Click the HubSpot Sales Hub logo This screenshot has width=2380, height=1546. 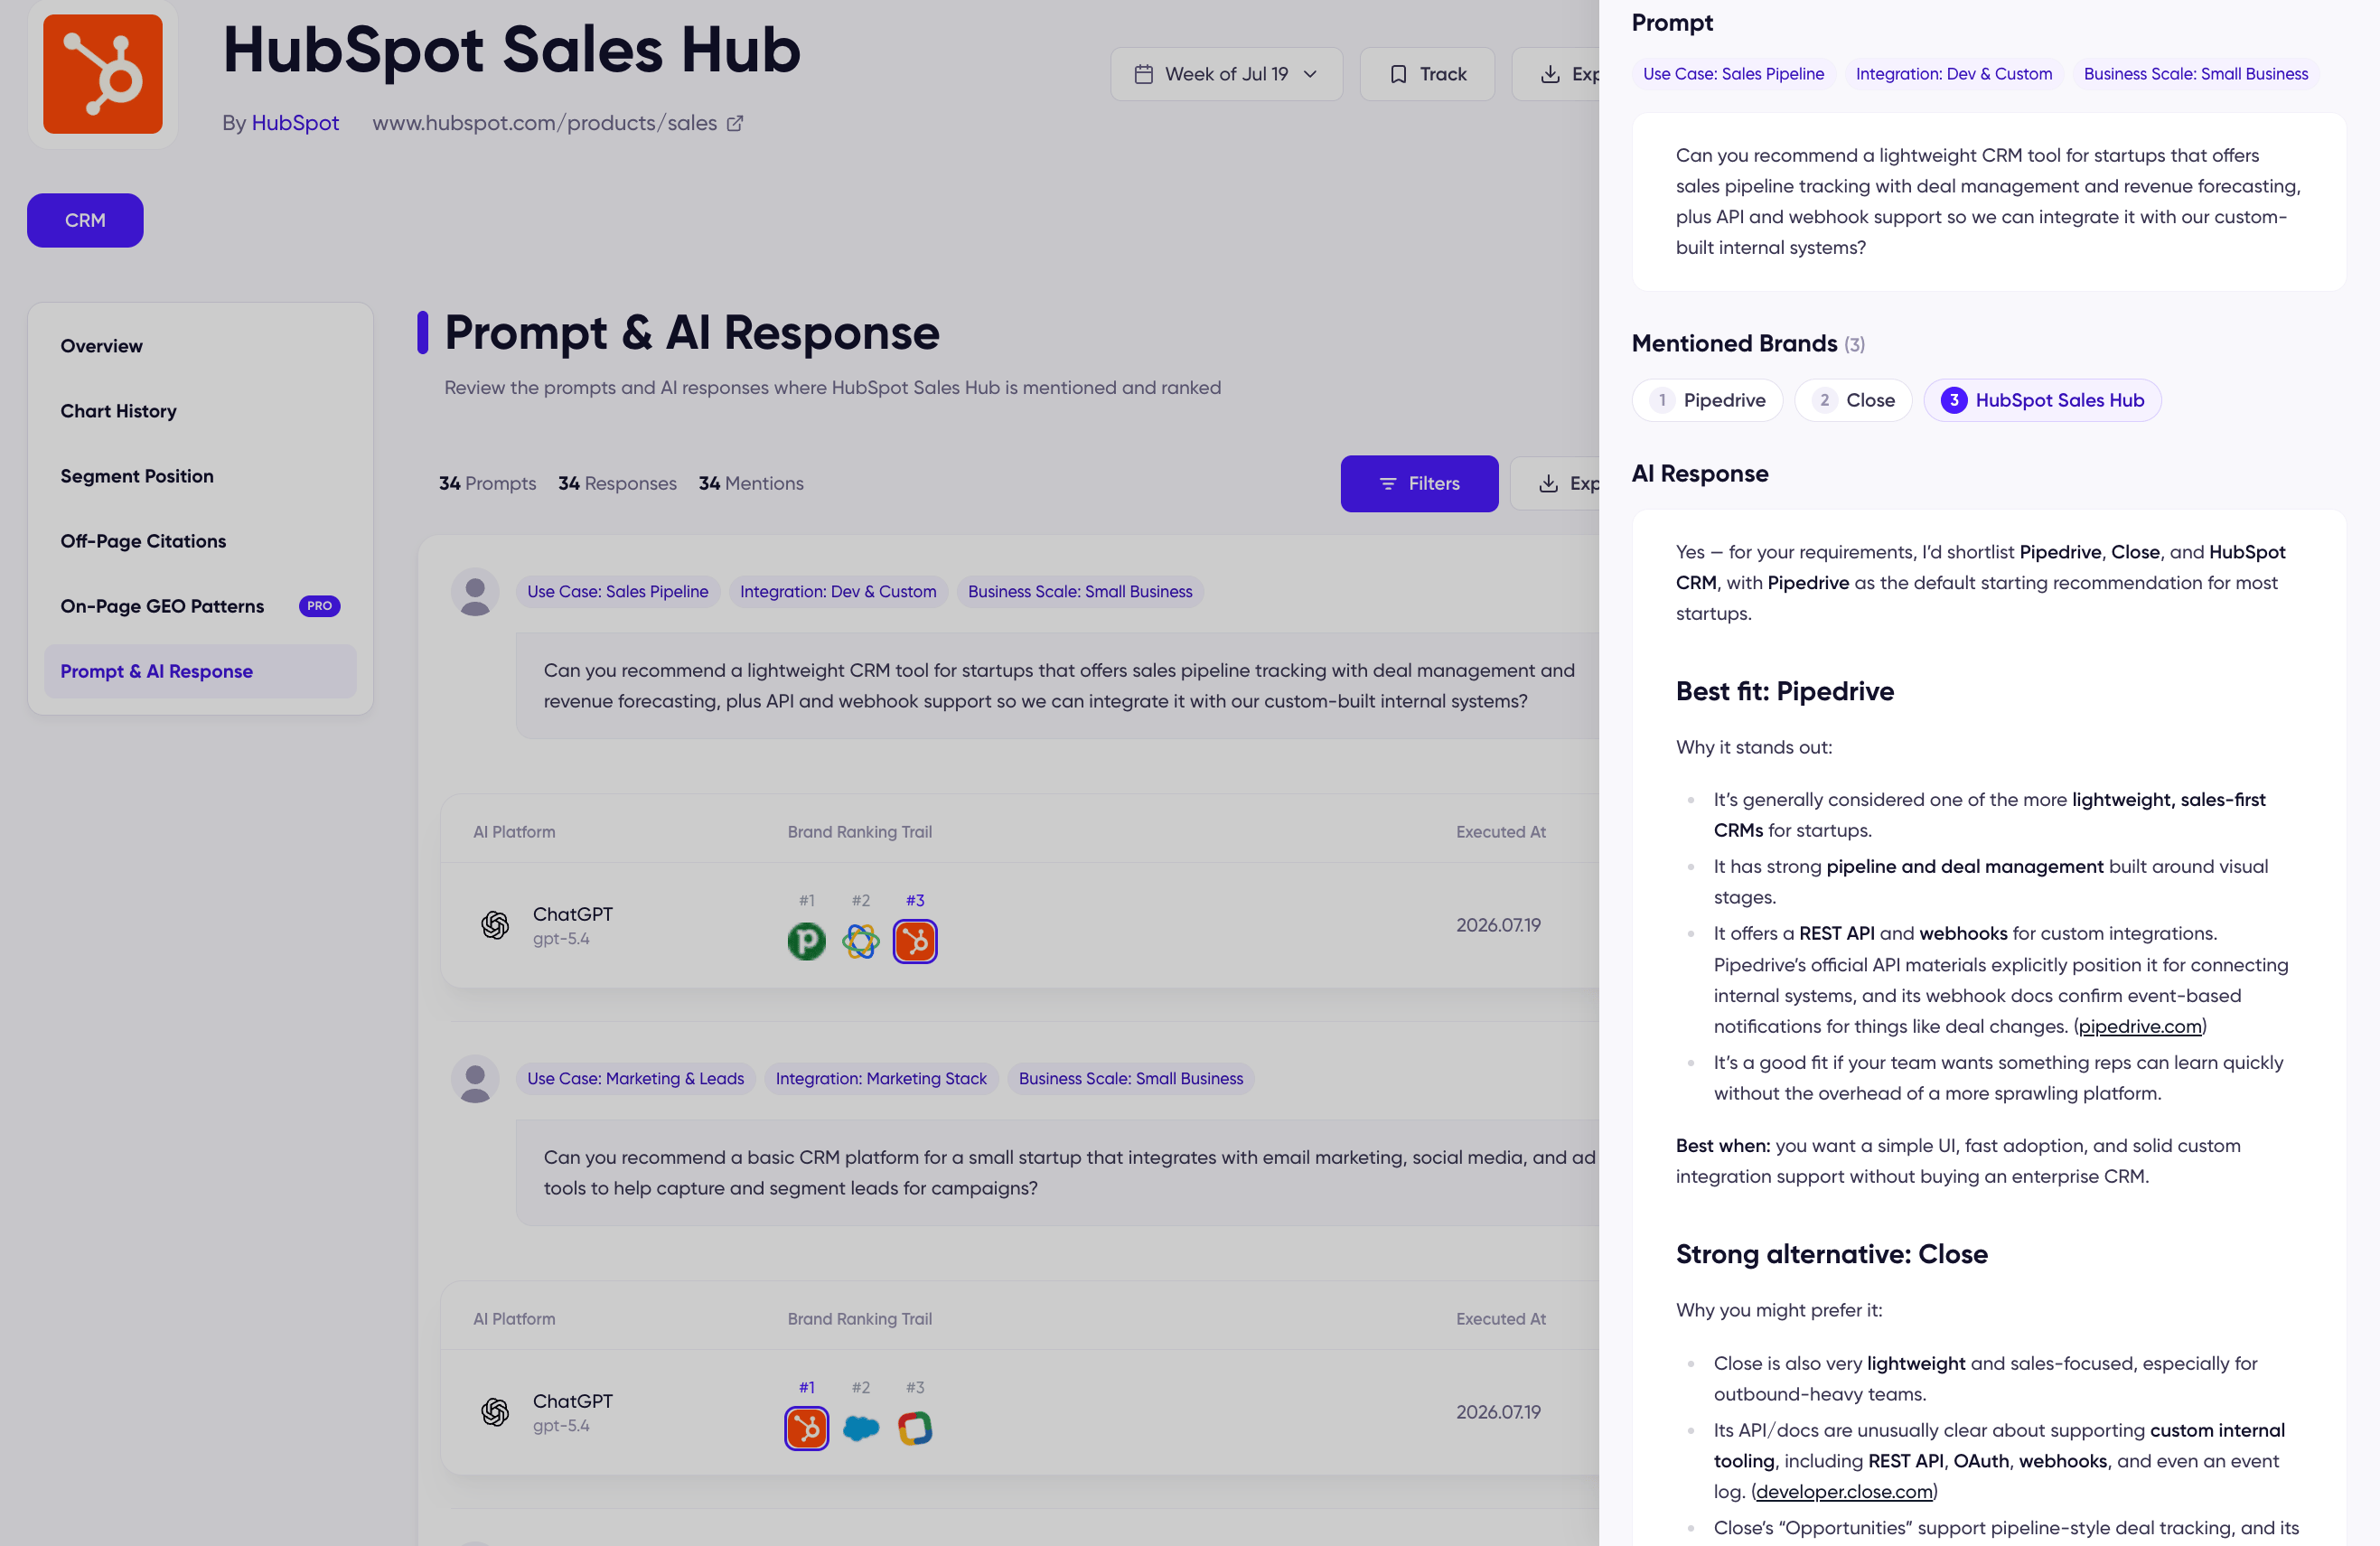(x=102, y=74)
